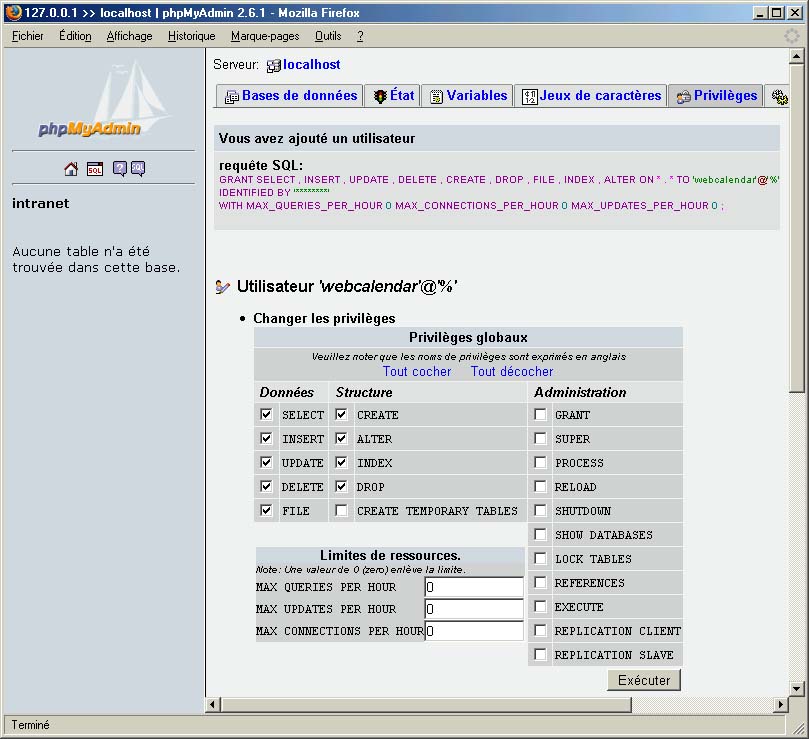The width and height of the screenshot is (809, 739).
Task: Enable the SUPER privilege
Action: [x=540, y=439]
